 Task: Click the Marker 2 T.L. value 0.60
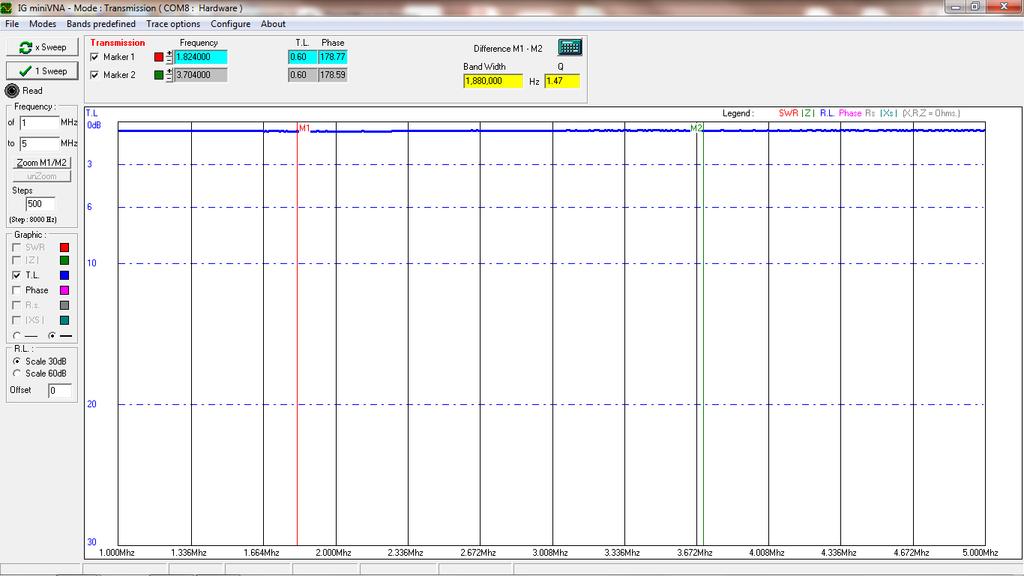(302, 75)
